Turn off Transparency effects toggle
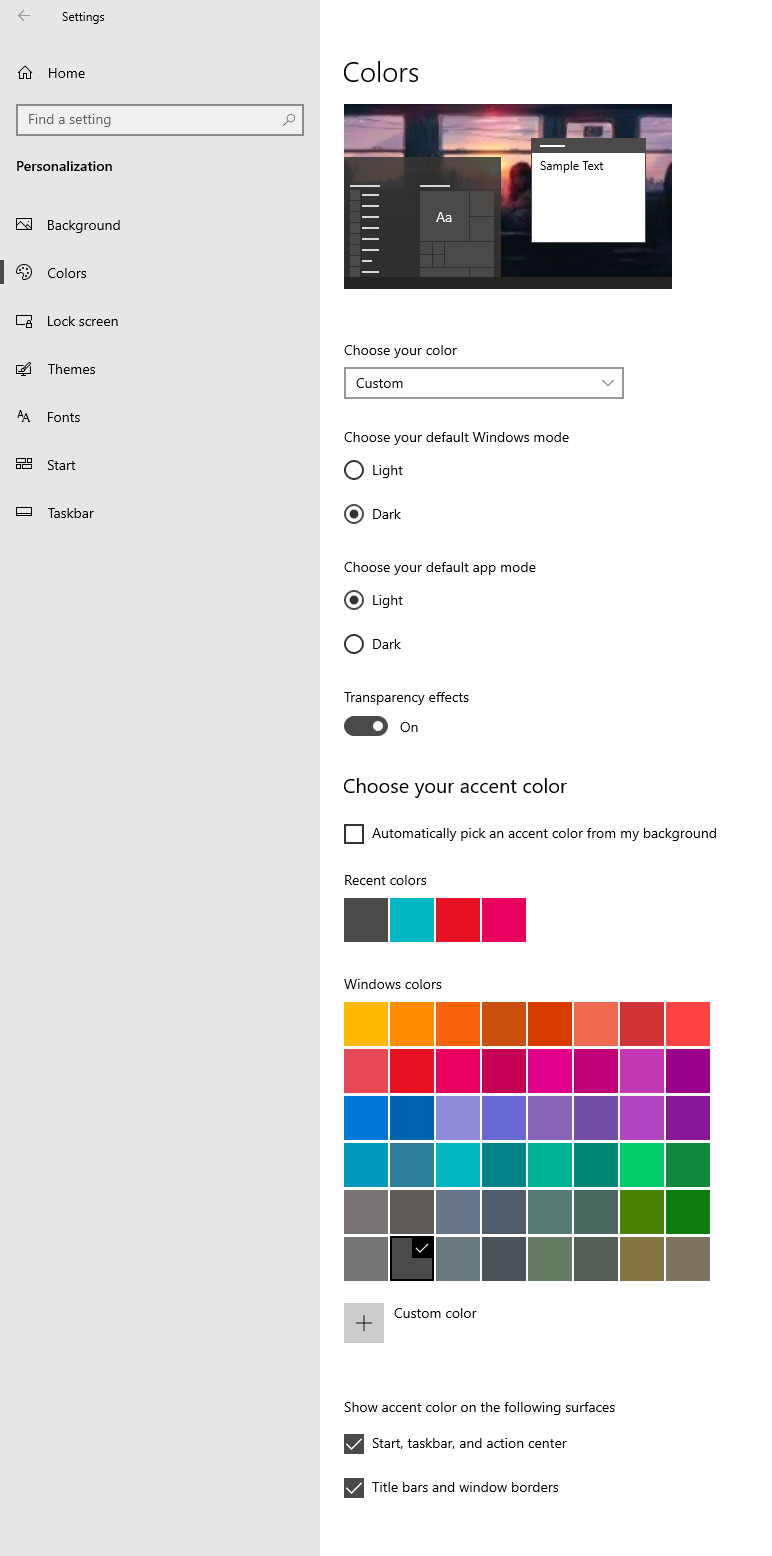Screen dimensions: 772x1556 (366, 727)
